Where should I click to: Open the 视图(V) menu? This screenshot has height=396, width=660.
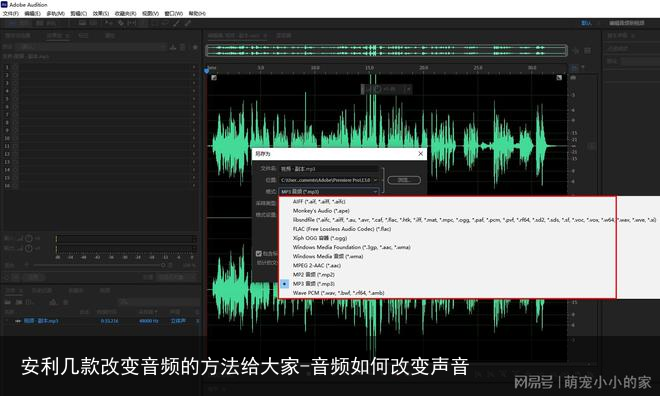(151, 13)
